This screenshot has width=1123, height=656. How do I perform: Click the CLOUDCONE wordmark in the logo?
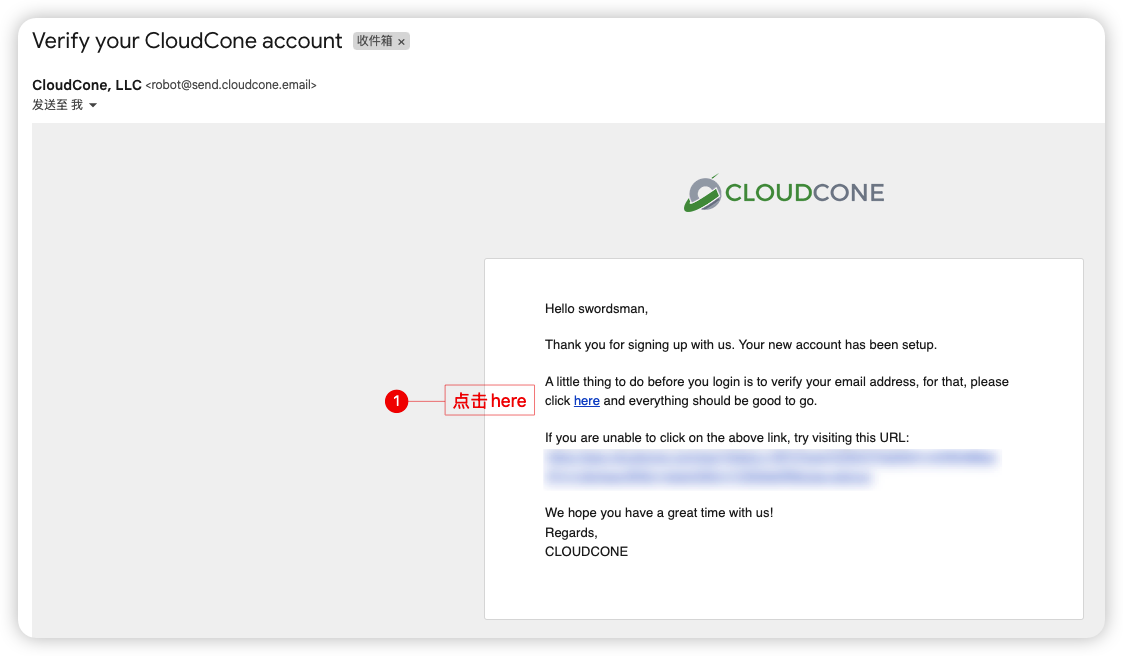point(804,193)
